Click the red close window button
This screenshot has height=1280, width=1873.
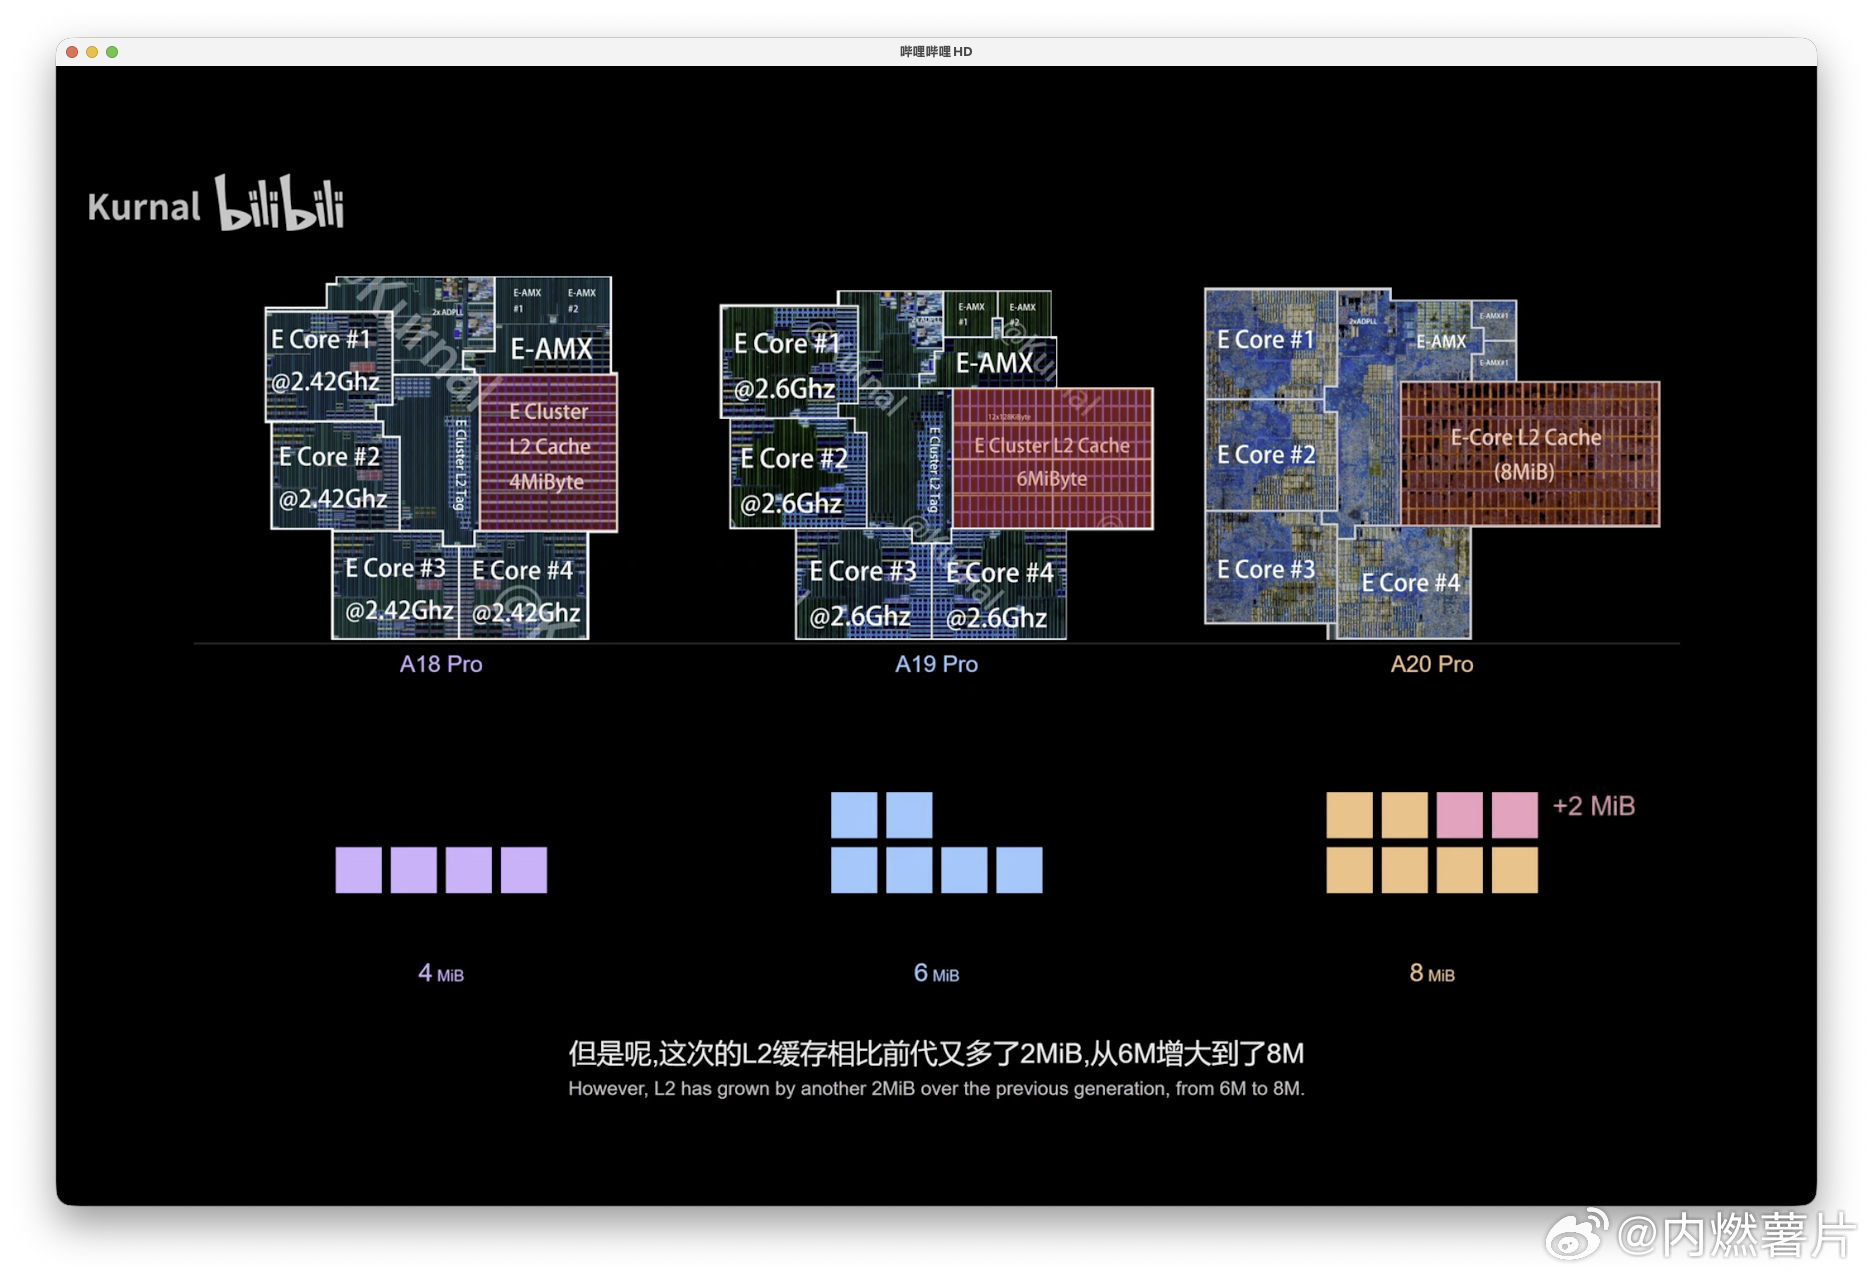point(72,52)
